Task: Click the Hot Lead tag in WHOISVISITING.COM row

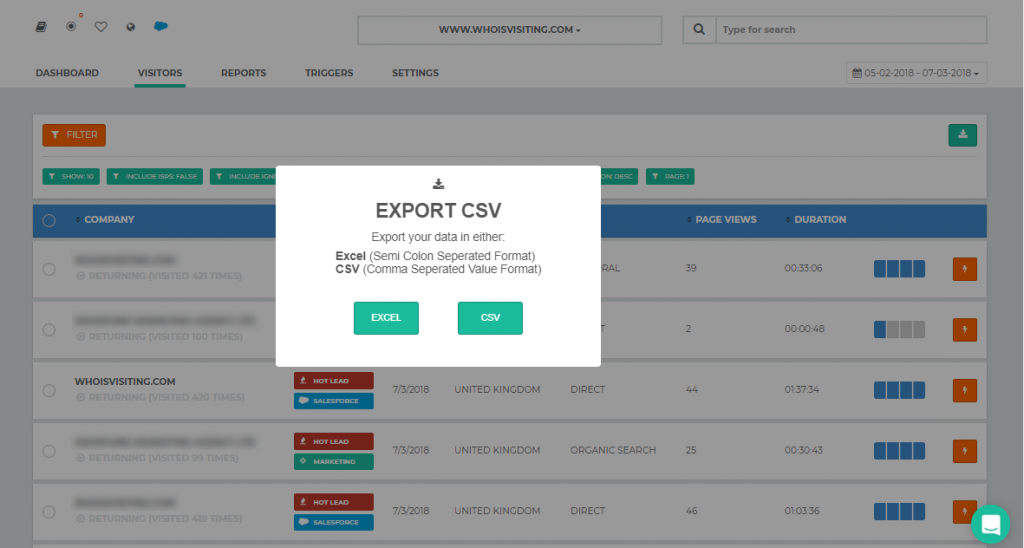Action: [334, 381]
